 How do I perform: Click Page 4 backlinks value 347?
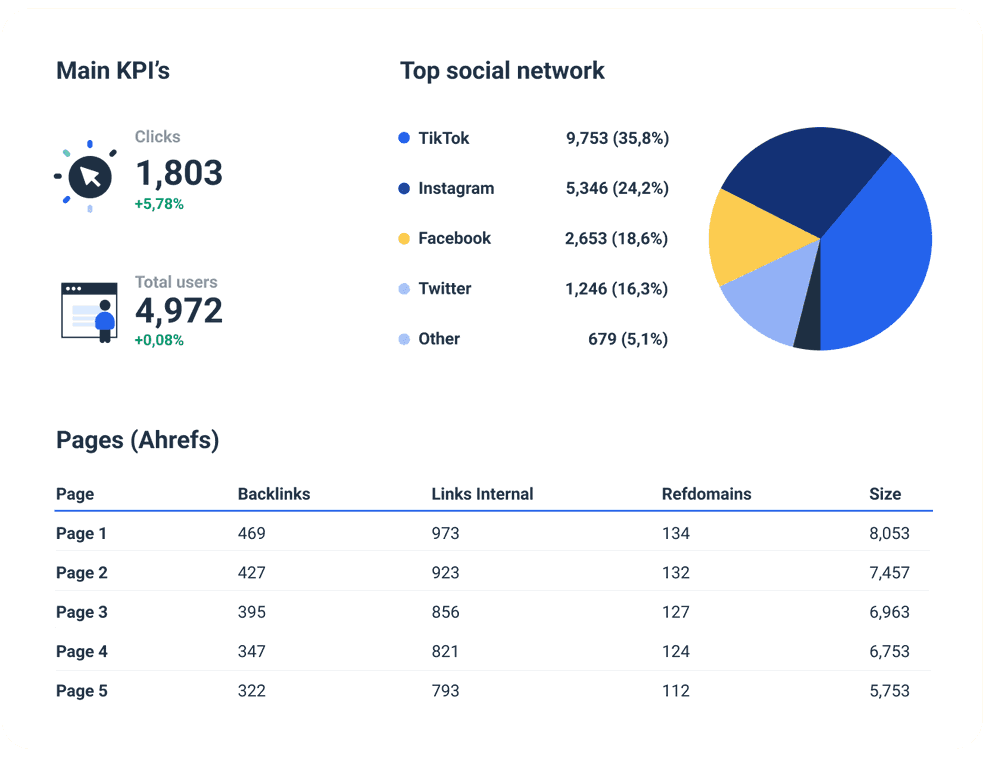(x=252, y=651)
